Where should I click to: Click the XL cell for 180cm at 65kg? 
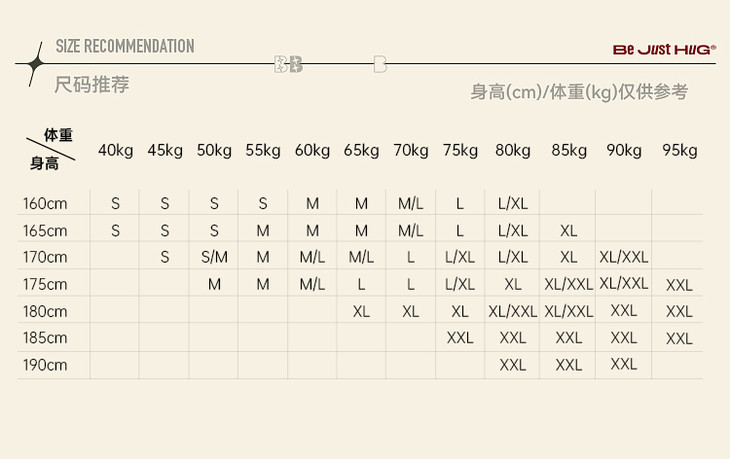pos(361,311)
